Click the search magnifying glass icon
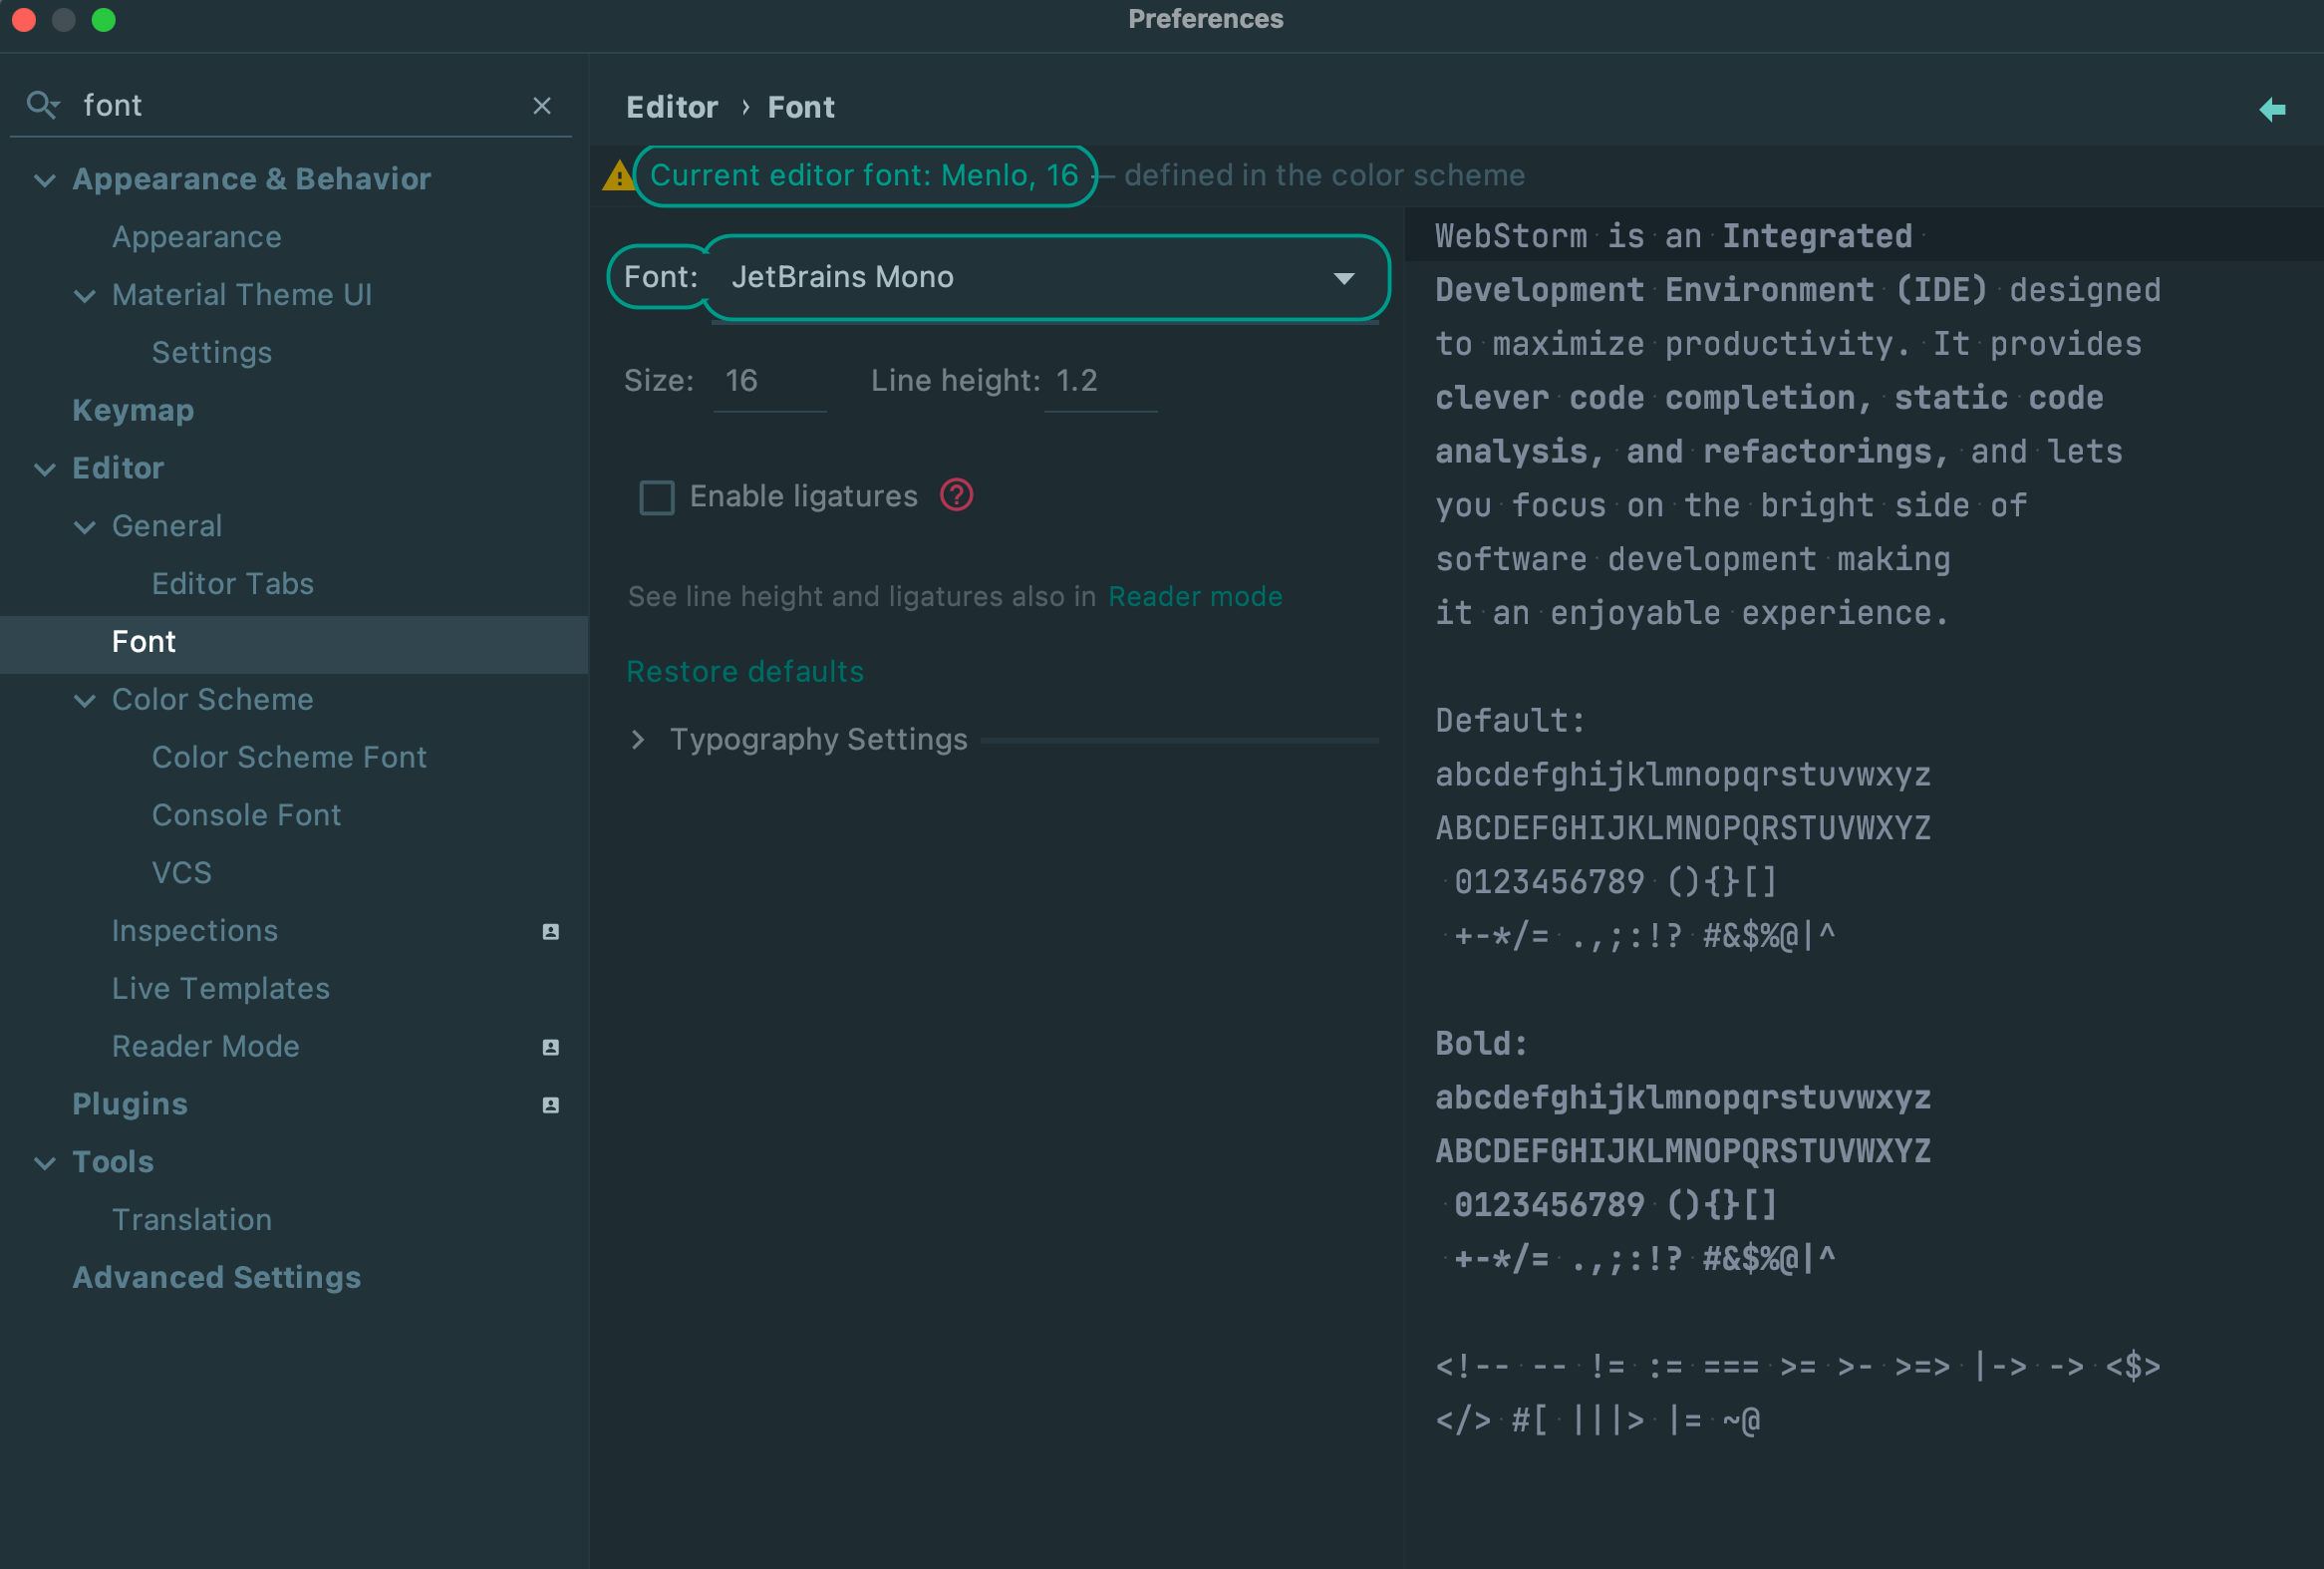The width and height of the screenshot is (2324, 1569). click(42, 104)
